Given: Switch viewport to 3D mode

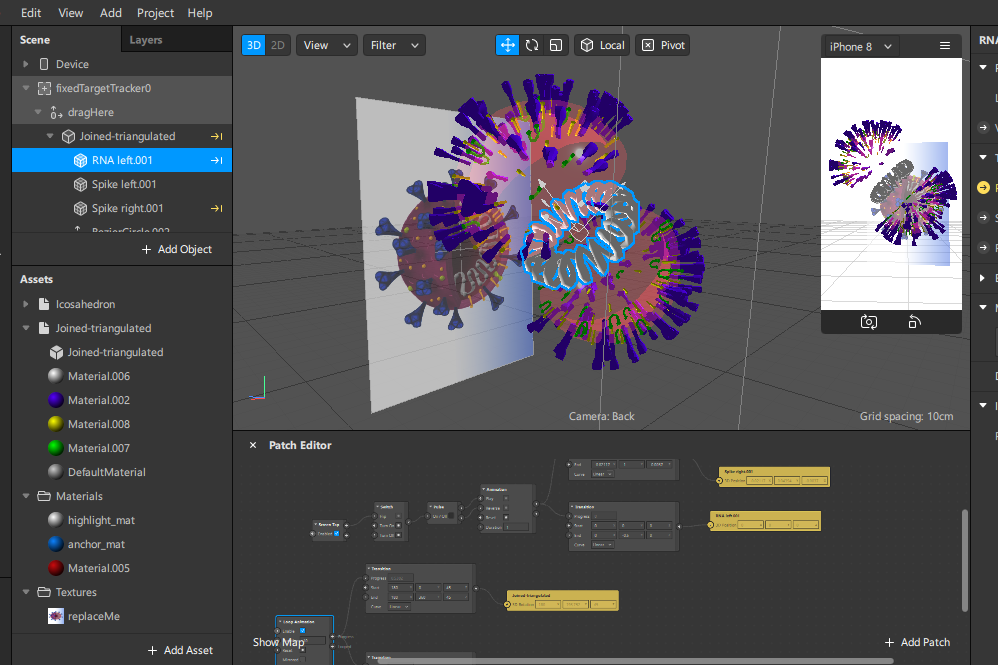Looking at the screenshot, I should coord(253,45).
